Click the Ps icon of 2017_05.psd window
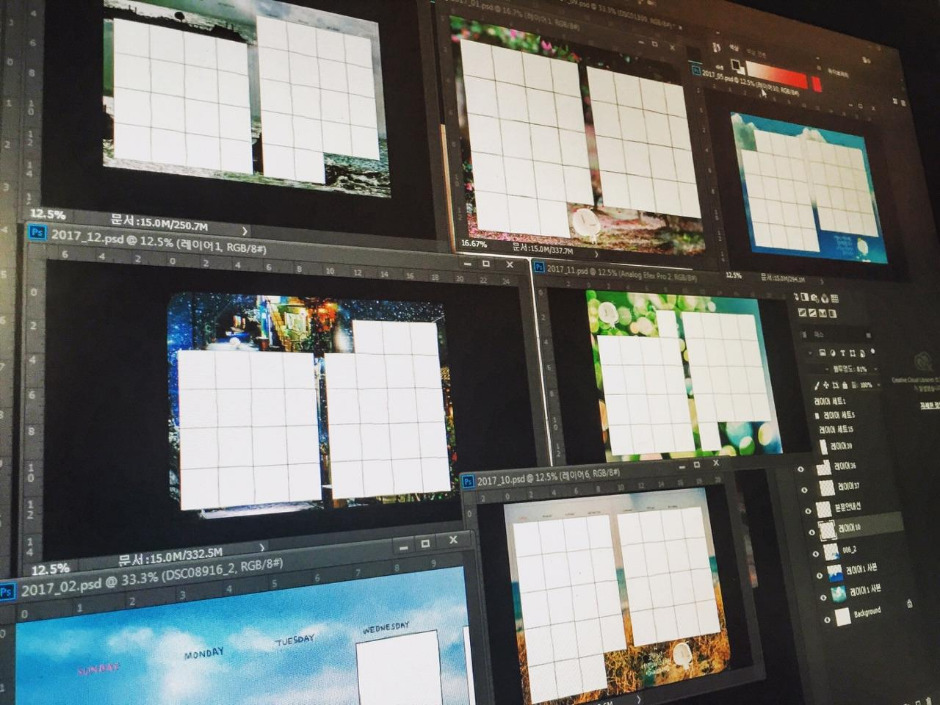 696,70
